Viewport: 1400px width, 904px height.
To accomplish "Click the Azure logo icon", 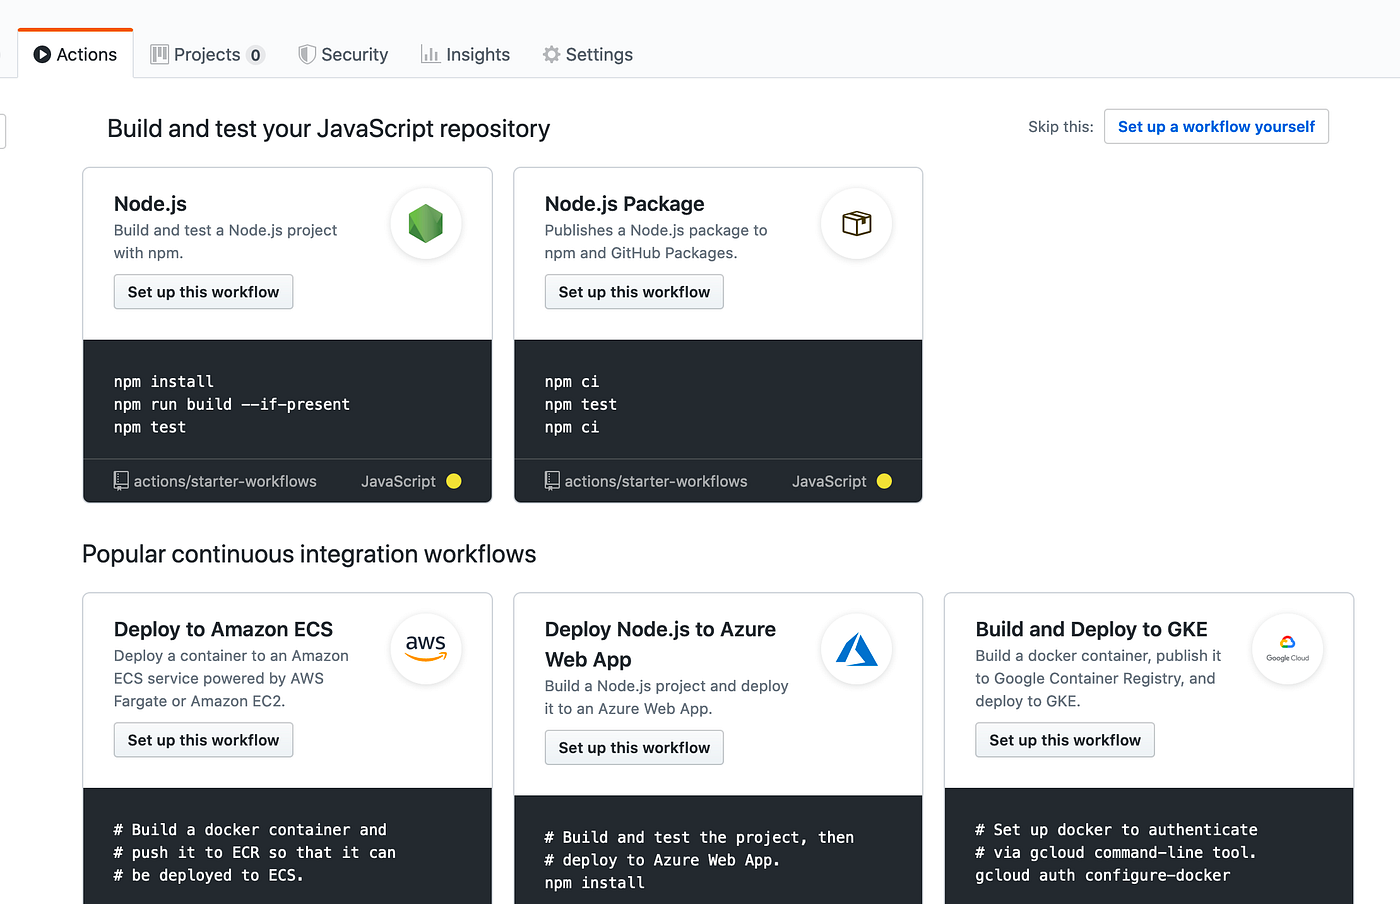I will pos(857,649).
